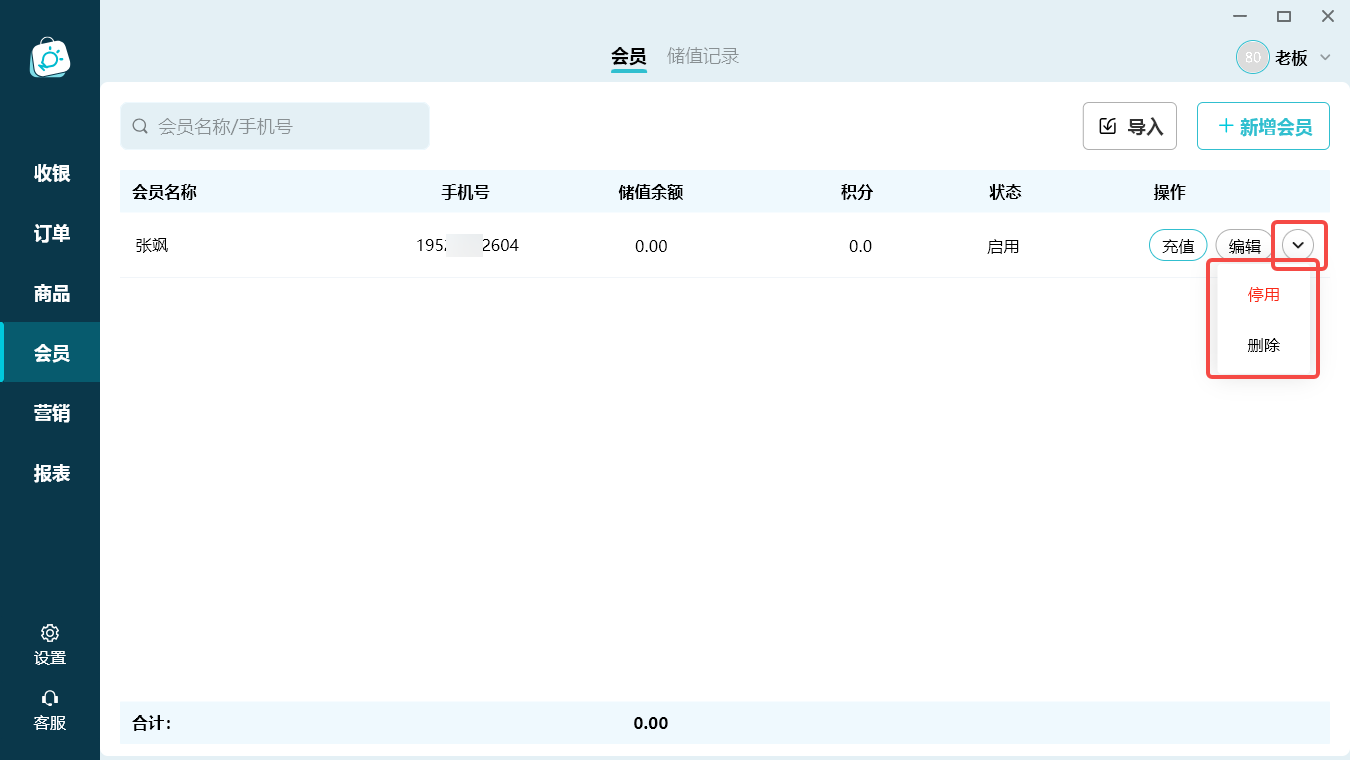
Task: Click the 操作 column header
Action: point(1169,192)
